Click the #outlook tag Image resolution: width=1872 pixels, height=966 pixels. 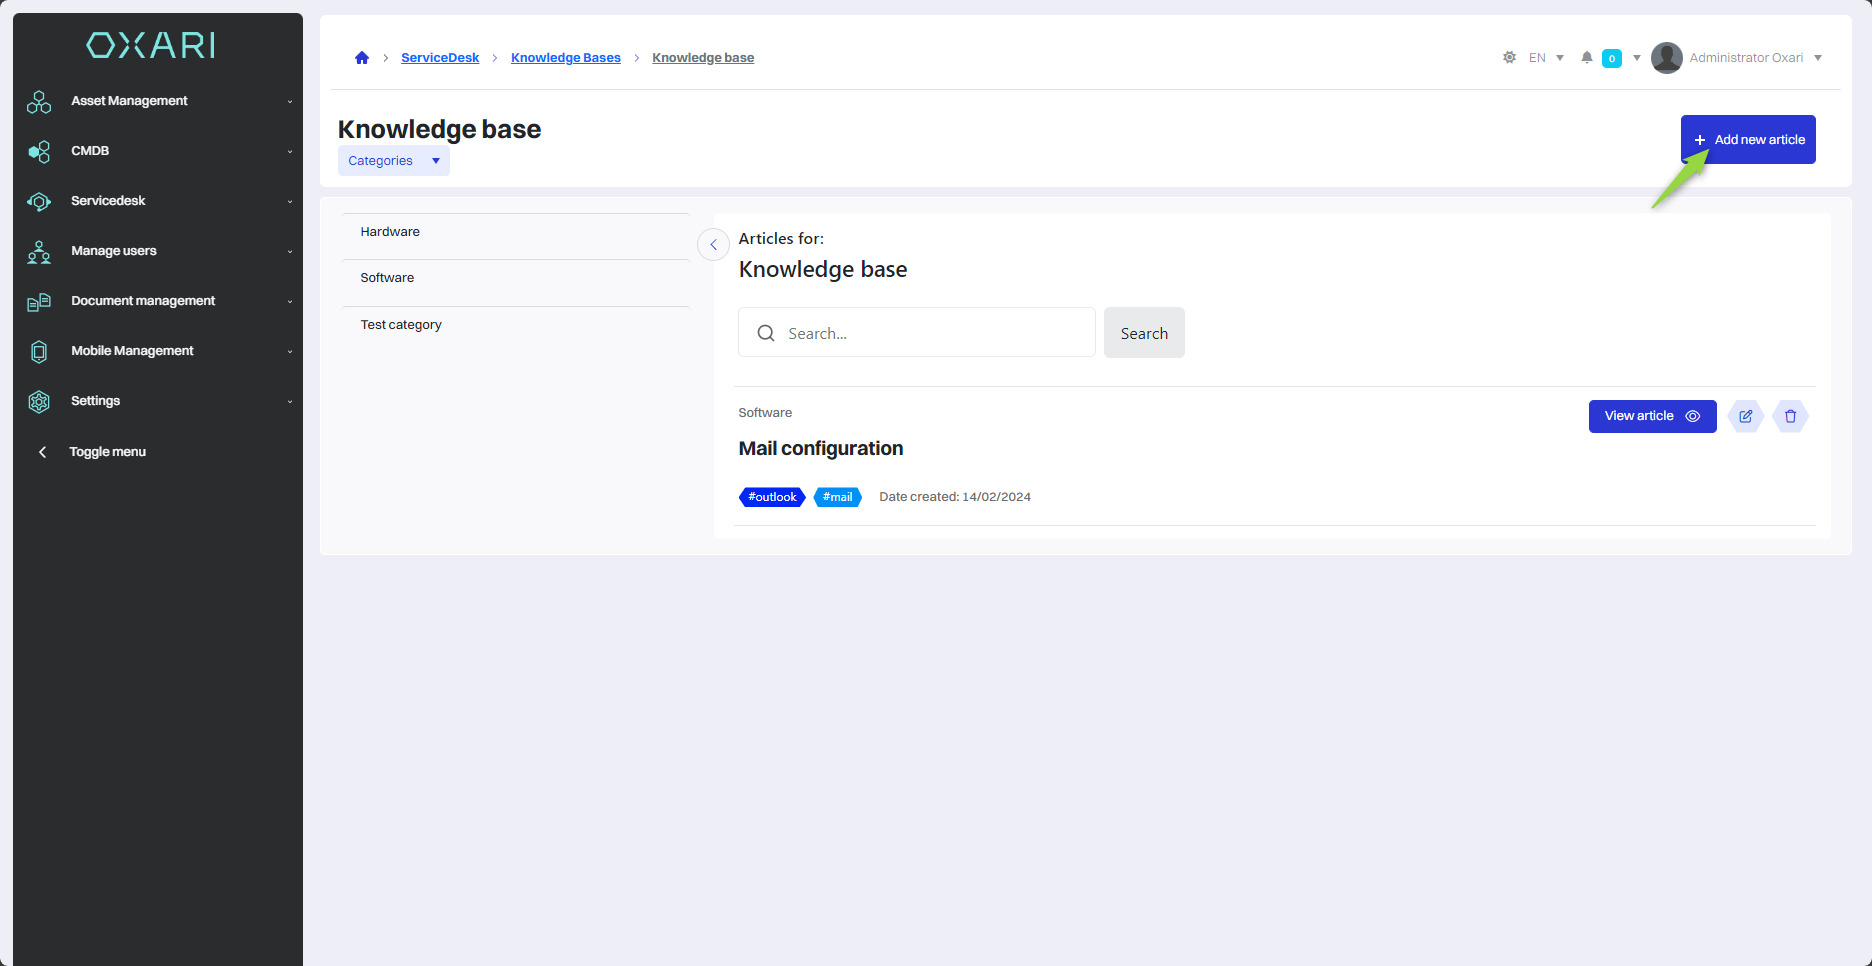coord(772,497)
